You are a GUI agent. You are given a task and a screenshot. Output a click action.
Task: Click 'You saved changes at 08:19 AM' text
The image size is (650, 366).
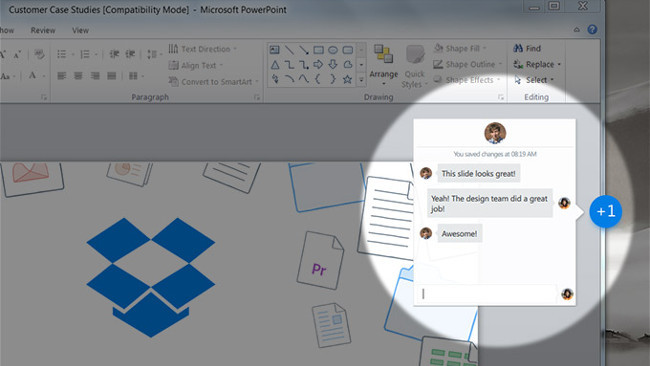(x=495, y=154)
